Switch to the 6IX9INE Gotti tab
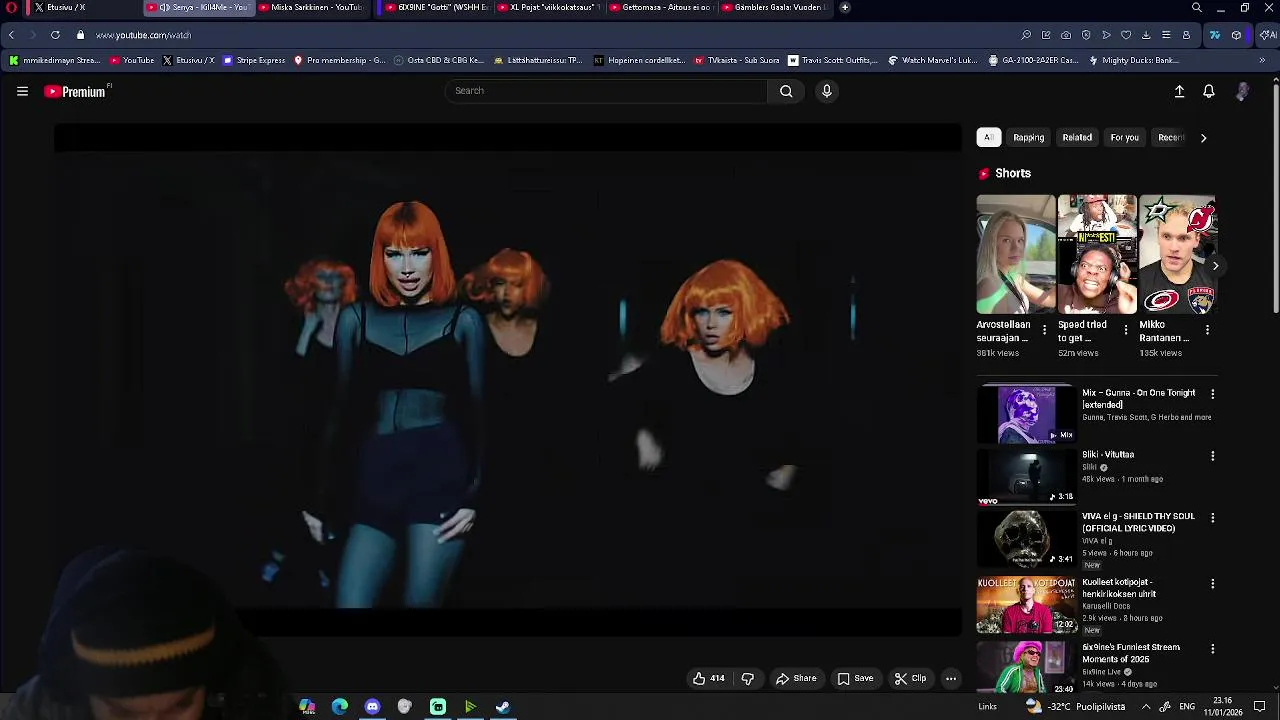Image resolution: width=1280 pixels, height=720 pixels. 437,7
